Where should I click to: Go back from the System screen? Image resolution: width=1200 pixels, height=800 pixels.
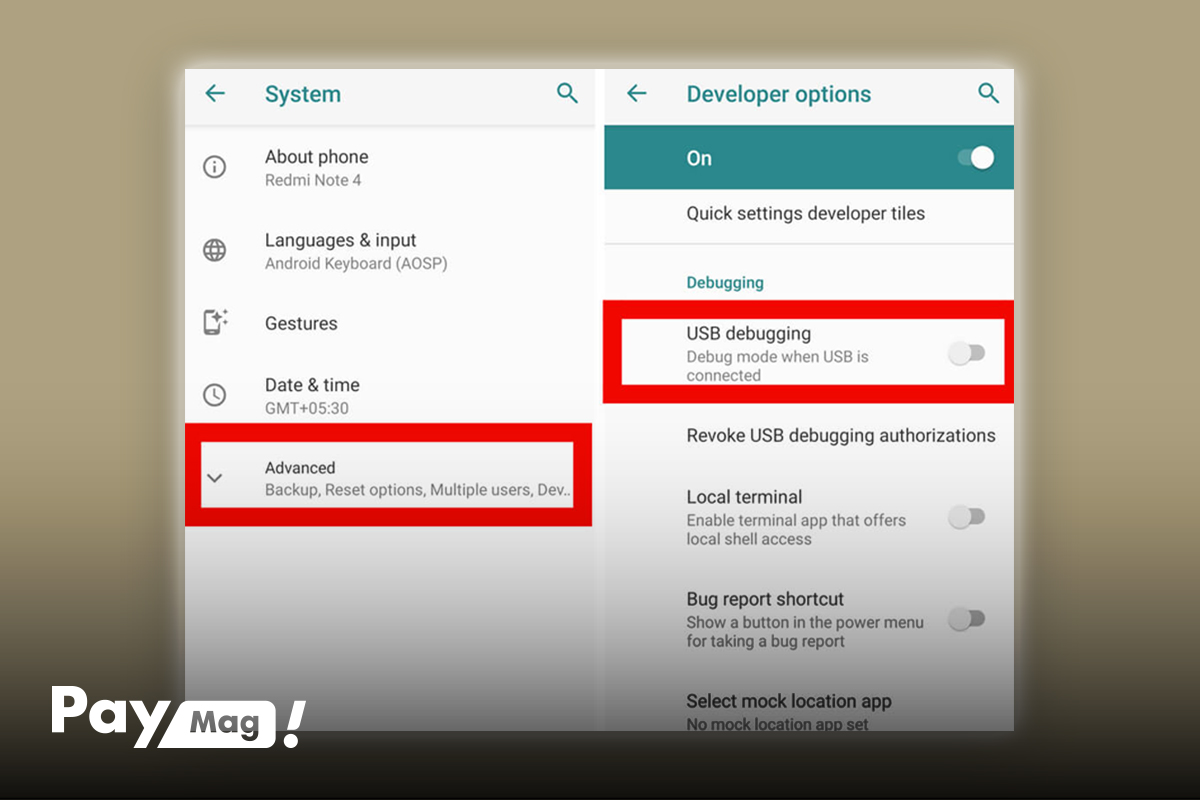click(x=215, y=94)
